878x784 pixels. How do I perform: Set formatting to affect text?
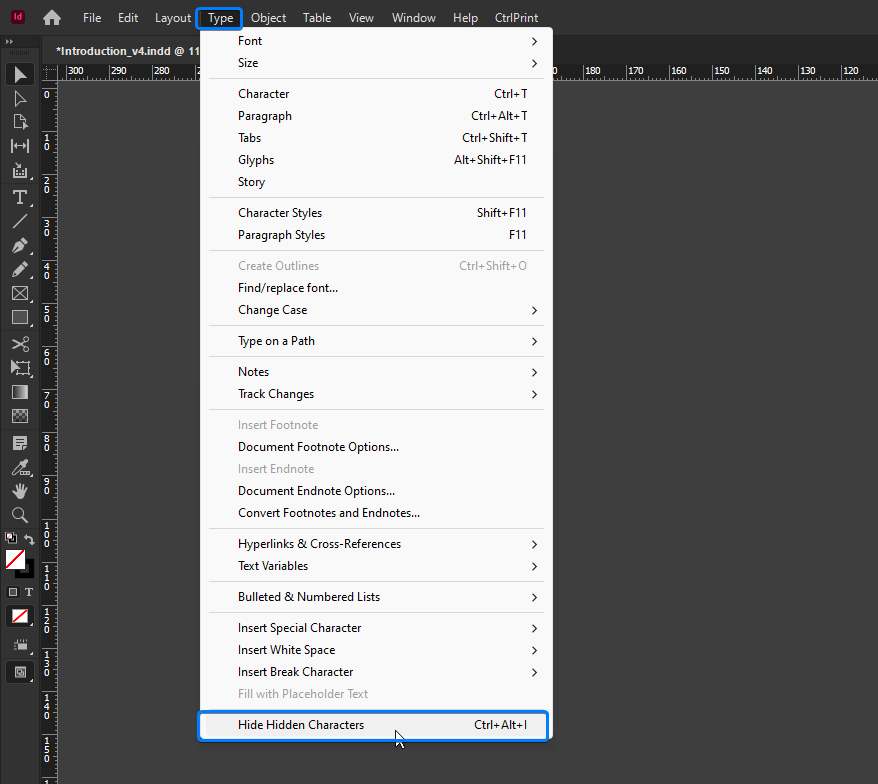29,592
